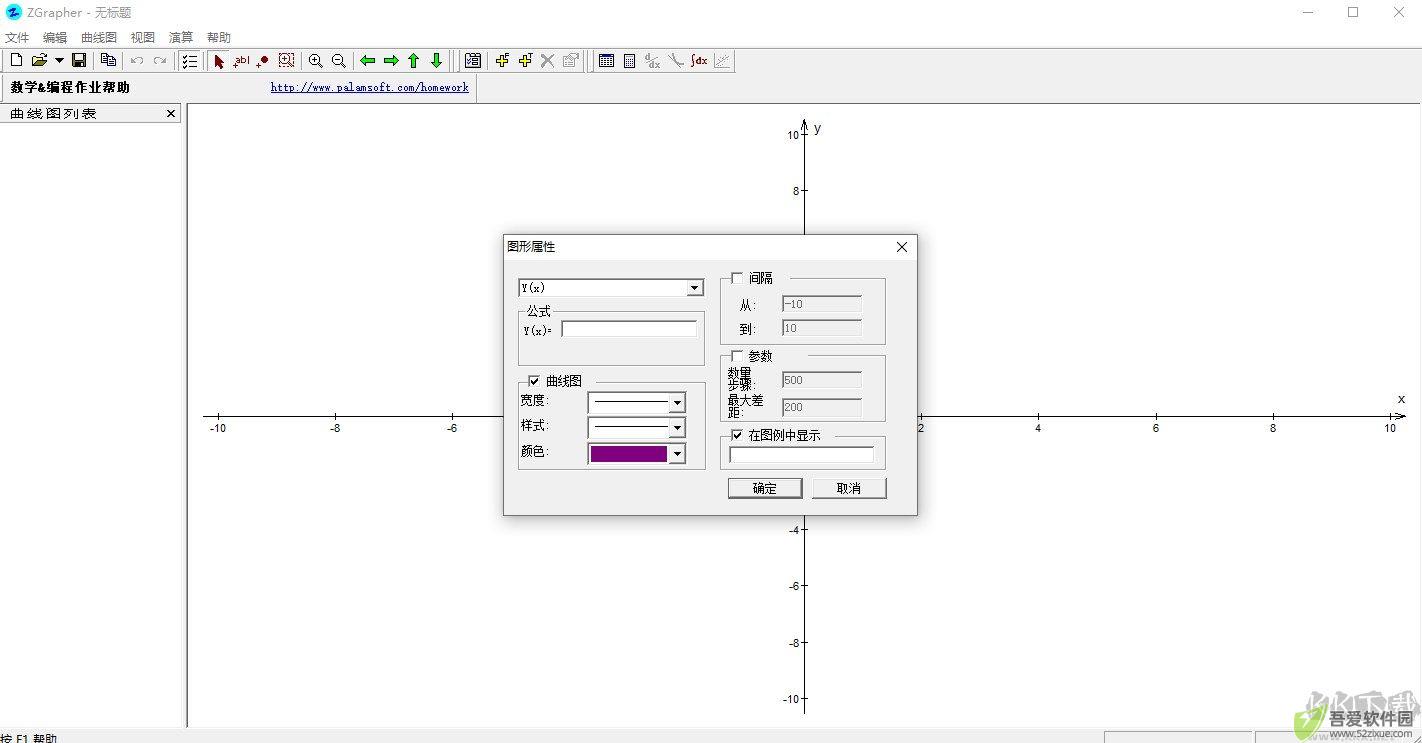Click the gray X delete graph icon
1422x743 pixels.
tap(547, 61)
